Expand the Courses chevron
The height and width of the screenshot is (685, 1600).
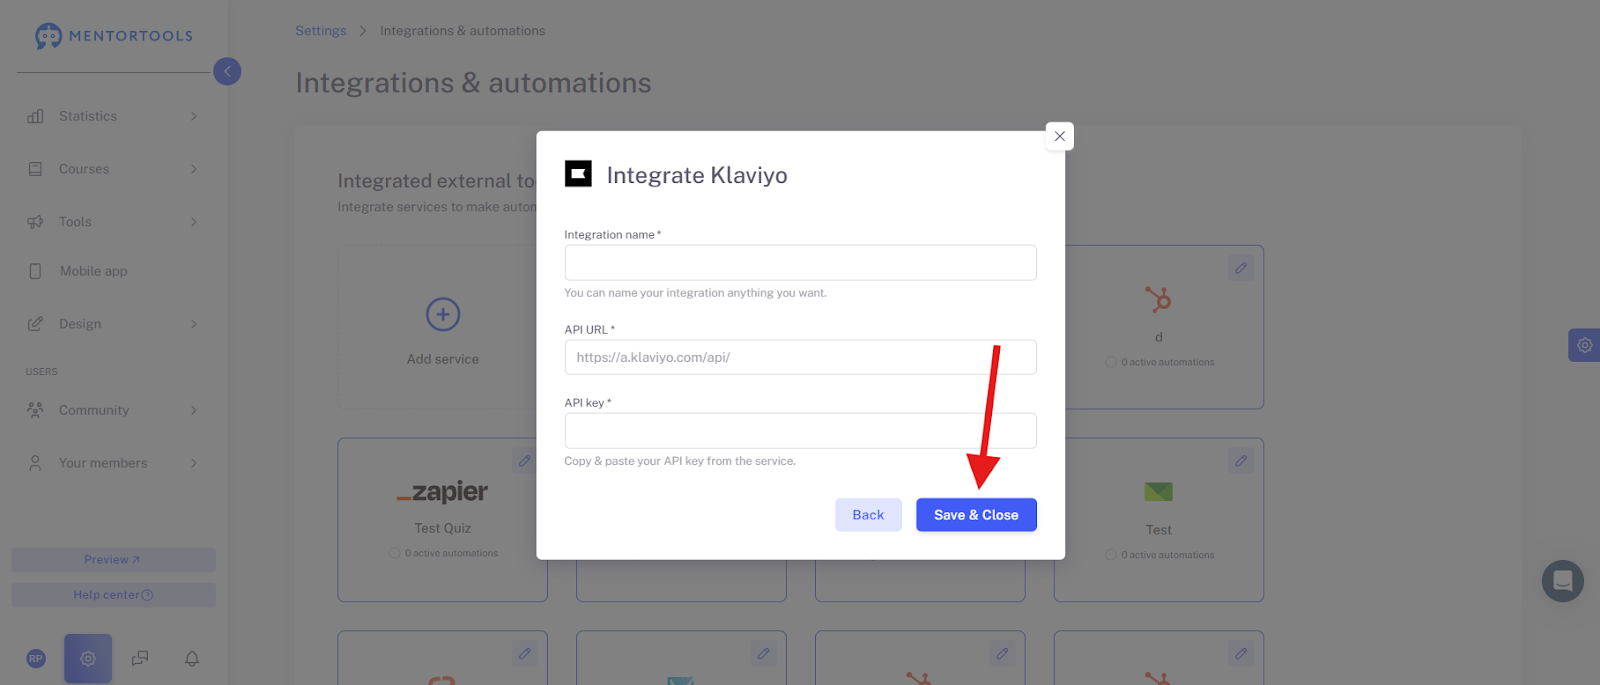click(194, 169)
